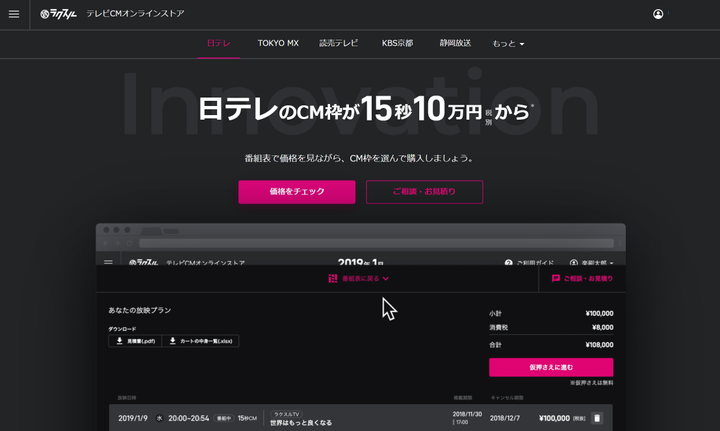
Task: Click the trash icon in the 2019/1/9 row
Action: (x=597, y=418)
